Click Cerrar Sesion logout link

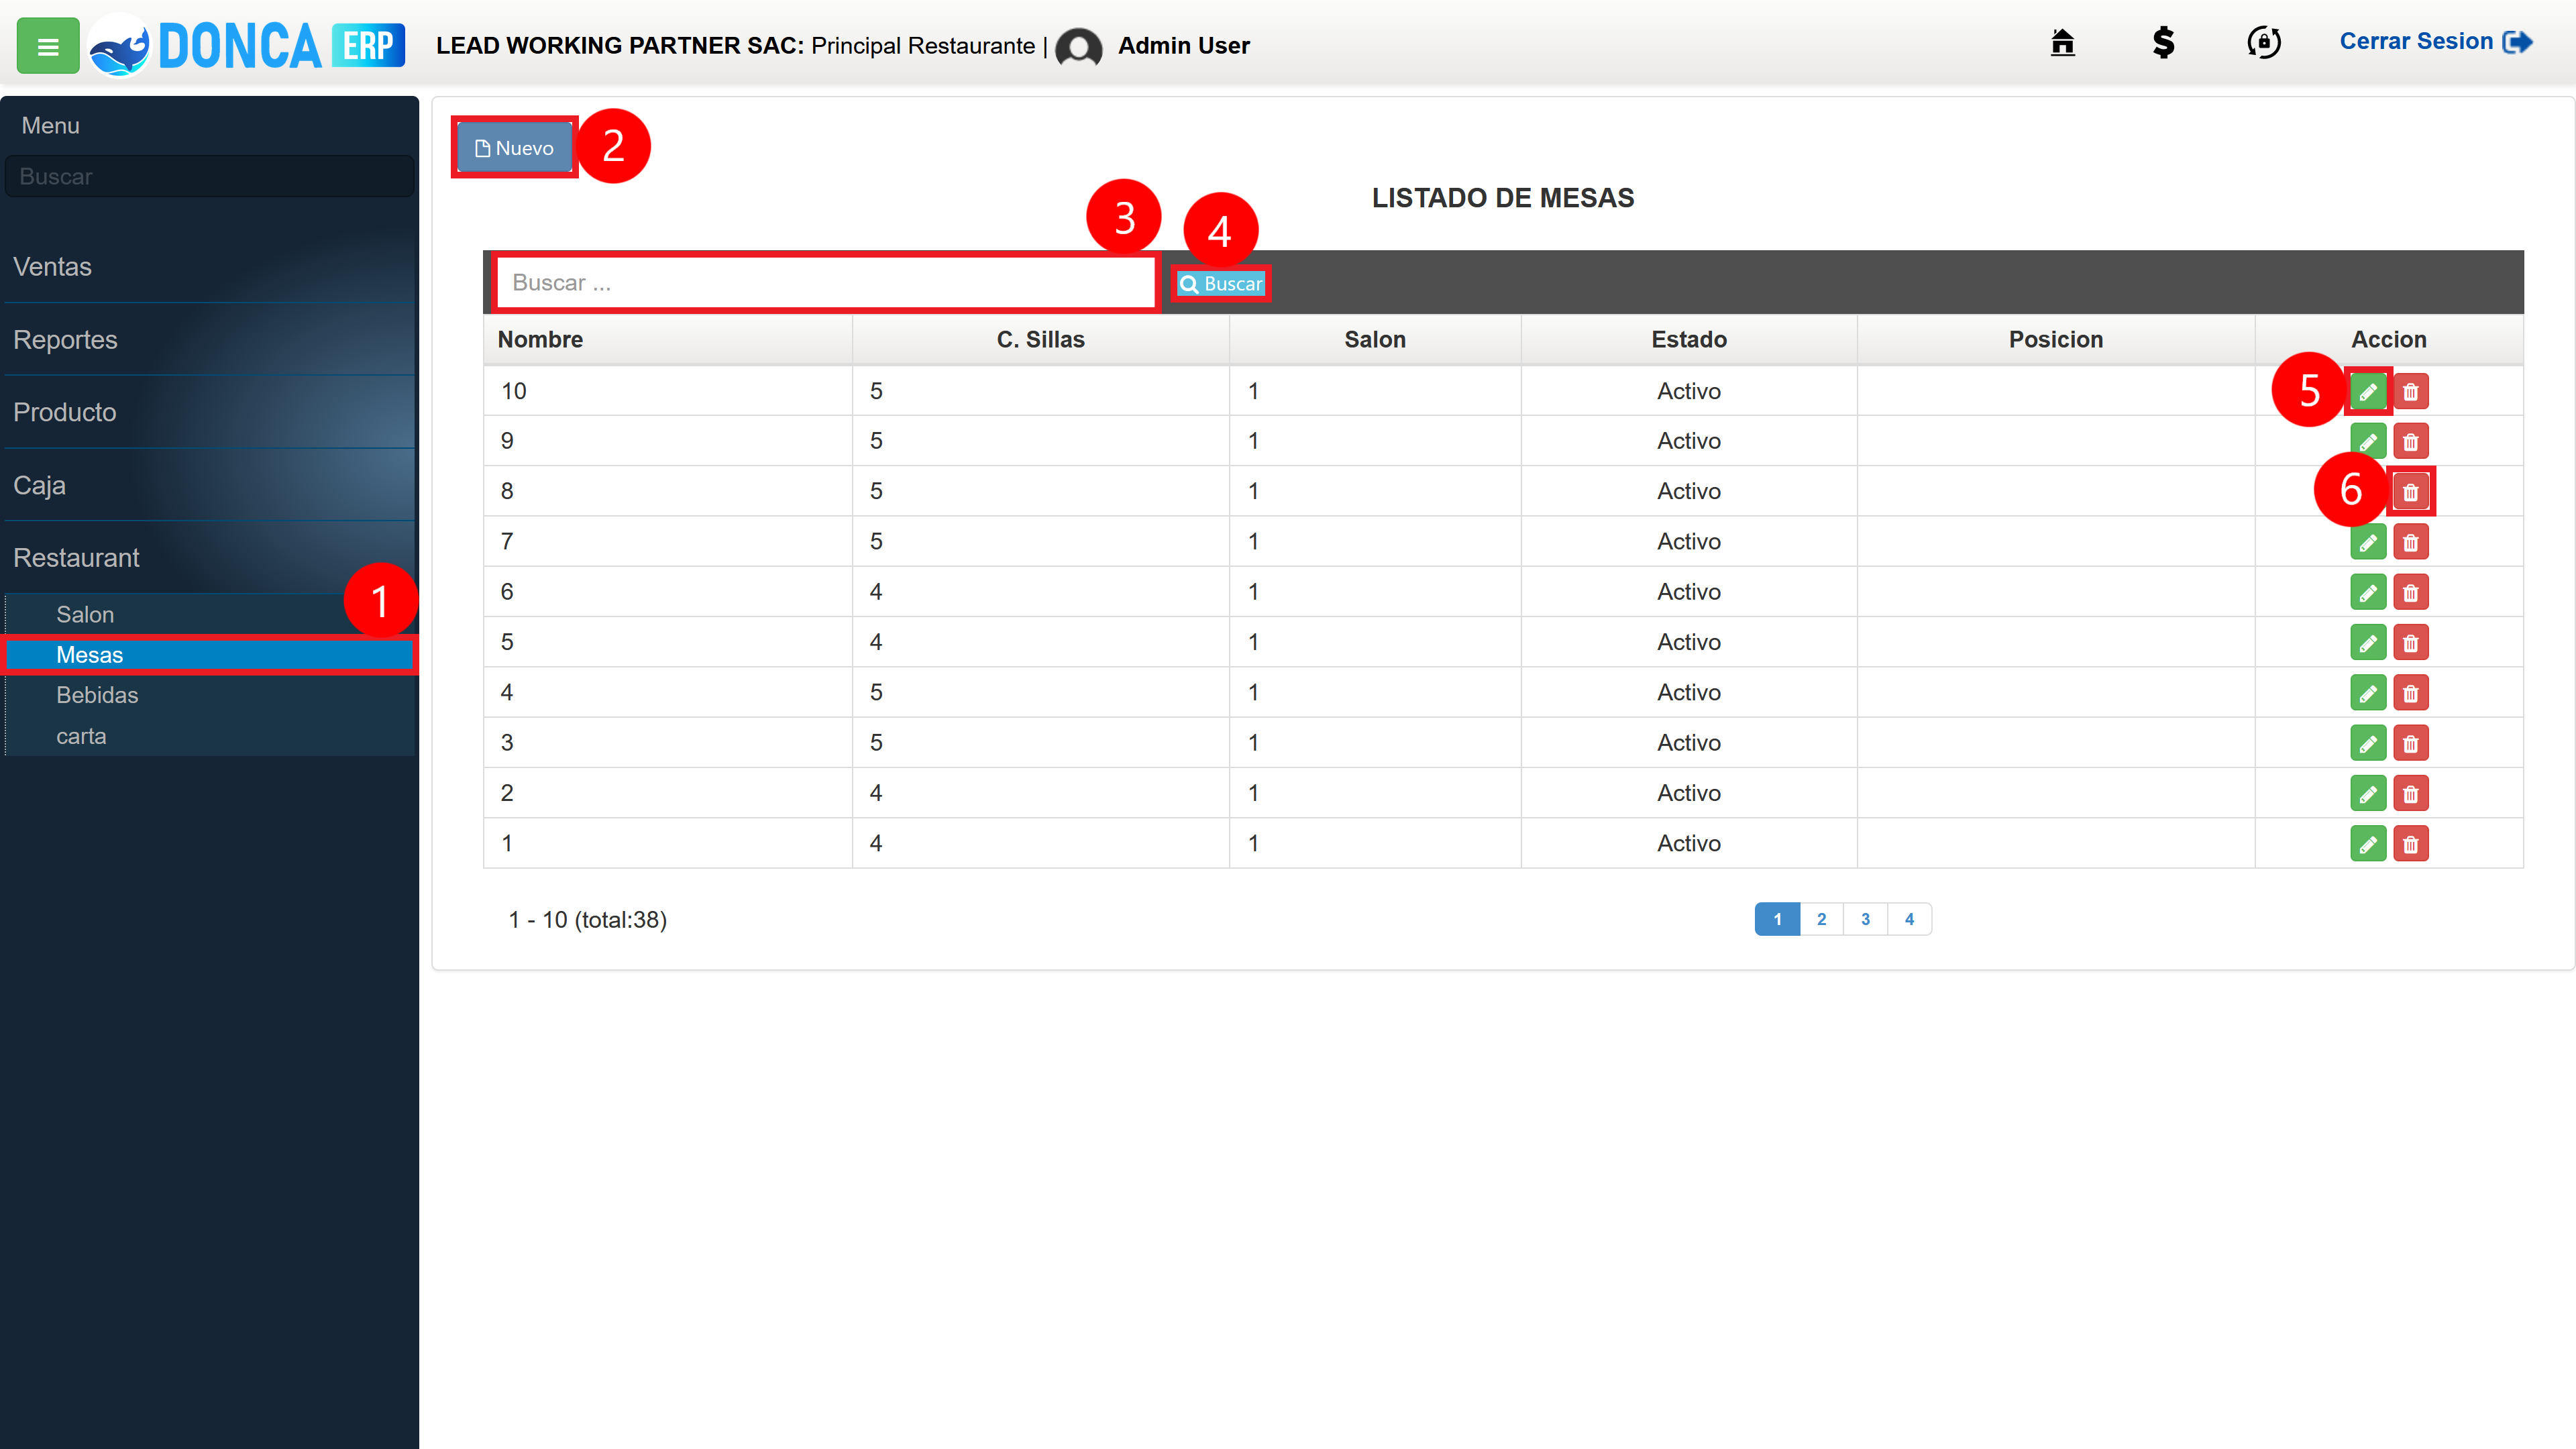pyautogui.click(x=2436, y=42)
